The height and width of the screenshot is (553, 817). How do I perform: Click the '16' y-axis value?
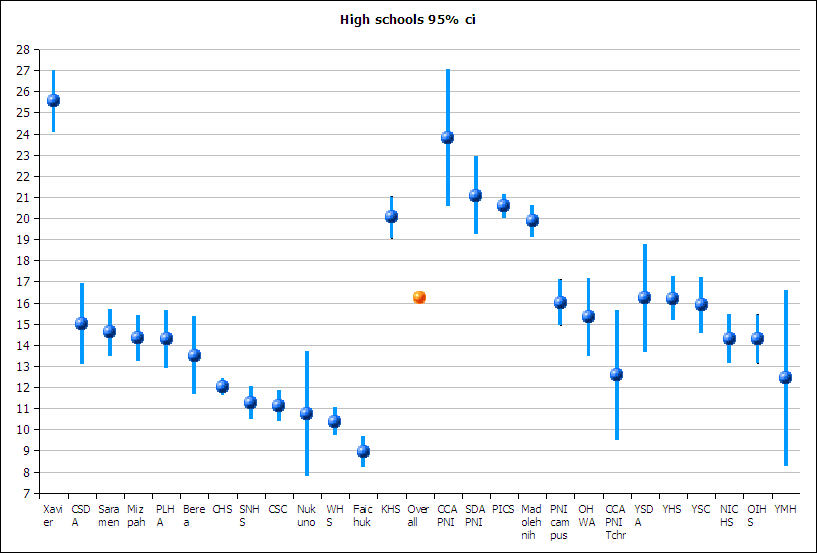point(23,303)
